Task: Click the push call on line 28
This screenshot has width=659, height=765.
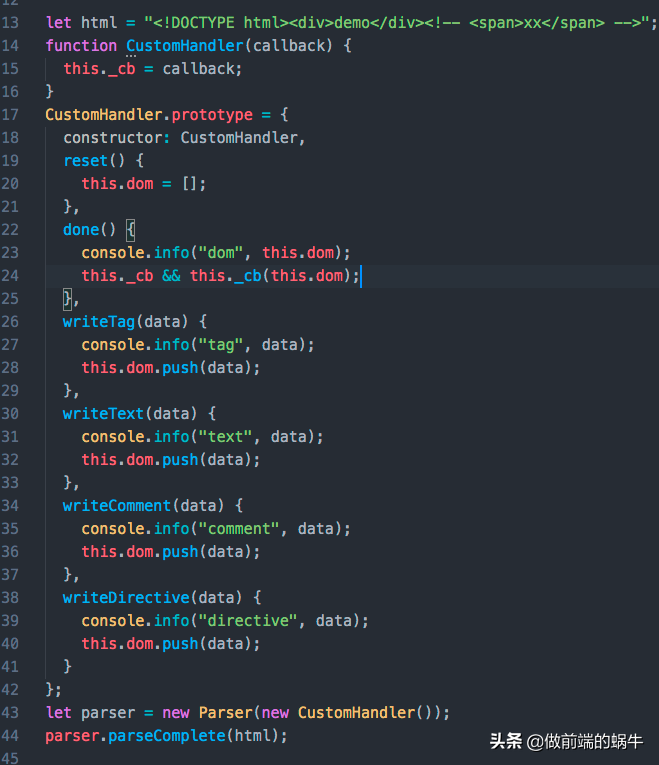Action: pos(180,368)
